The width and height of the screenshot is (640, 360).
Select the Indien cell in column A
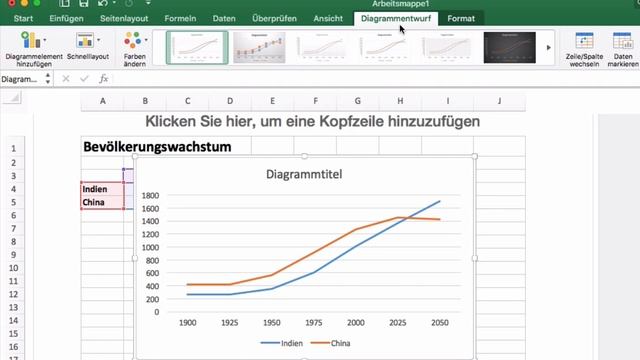pyautogui.click(x=102, y=189)
